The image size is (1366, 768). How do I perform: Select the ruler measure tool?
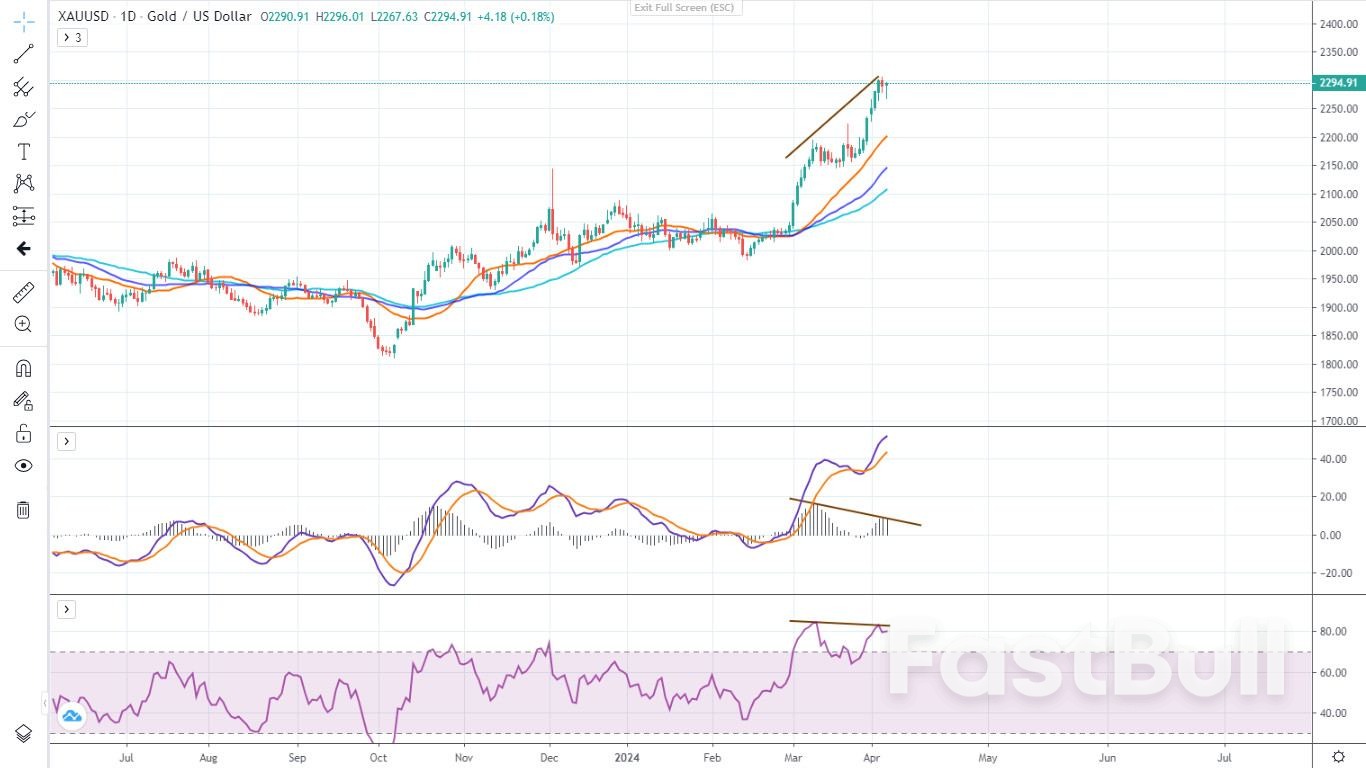tap(23, 292)
